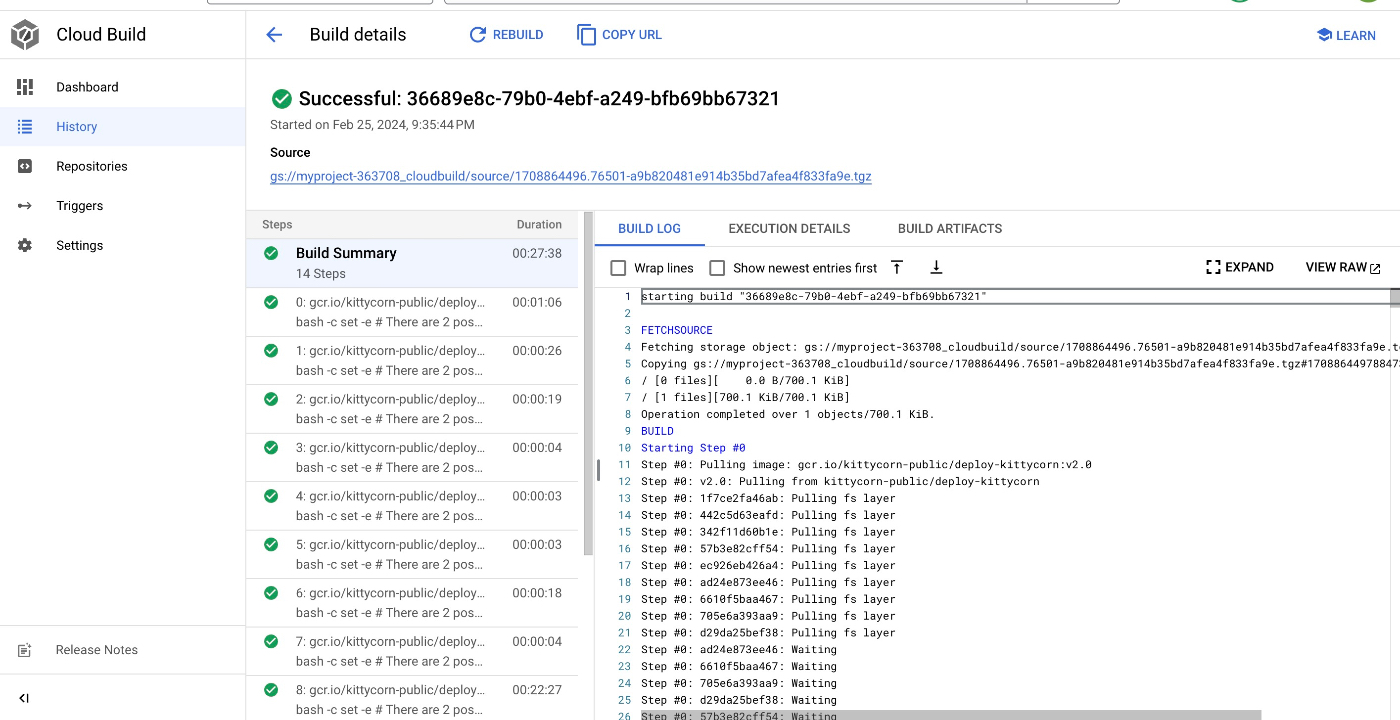Select the Build Summary step row
The image size is (1400, 720).
[412, 263]
